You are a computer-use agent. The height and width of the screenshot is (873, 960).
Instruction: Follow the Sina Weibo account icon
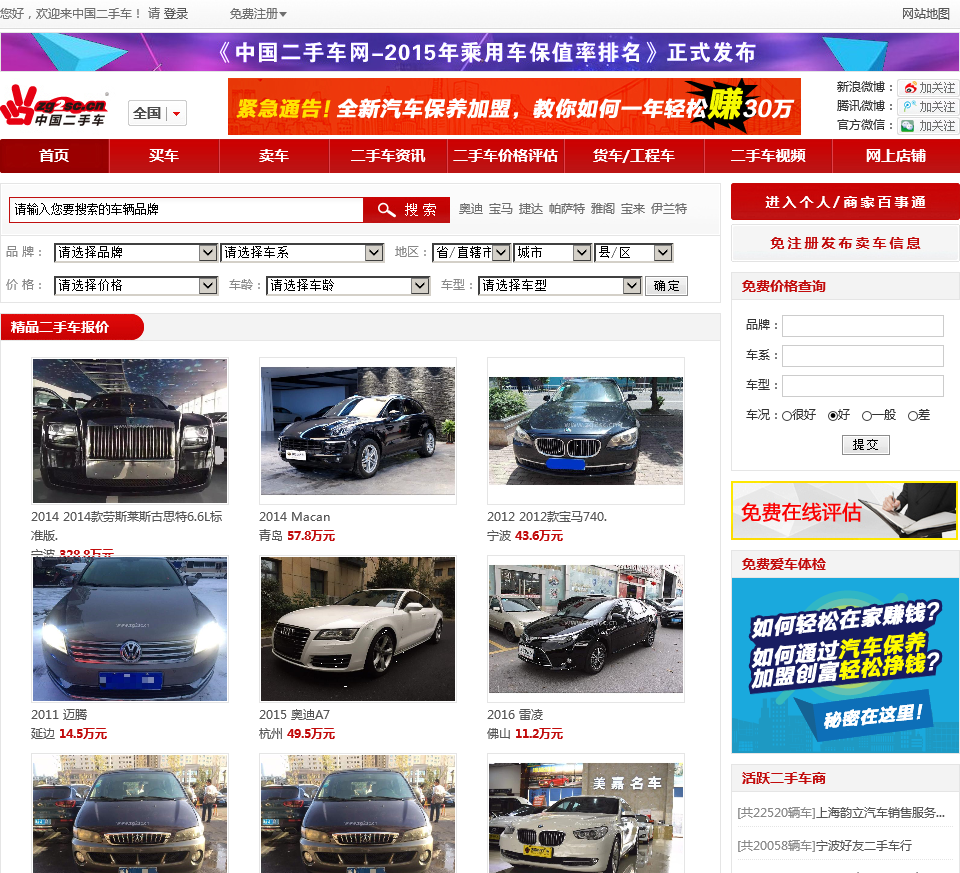pos(910,88)
